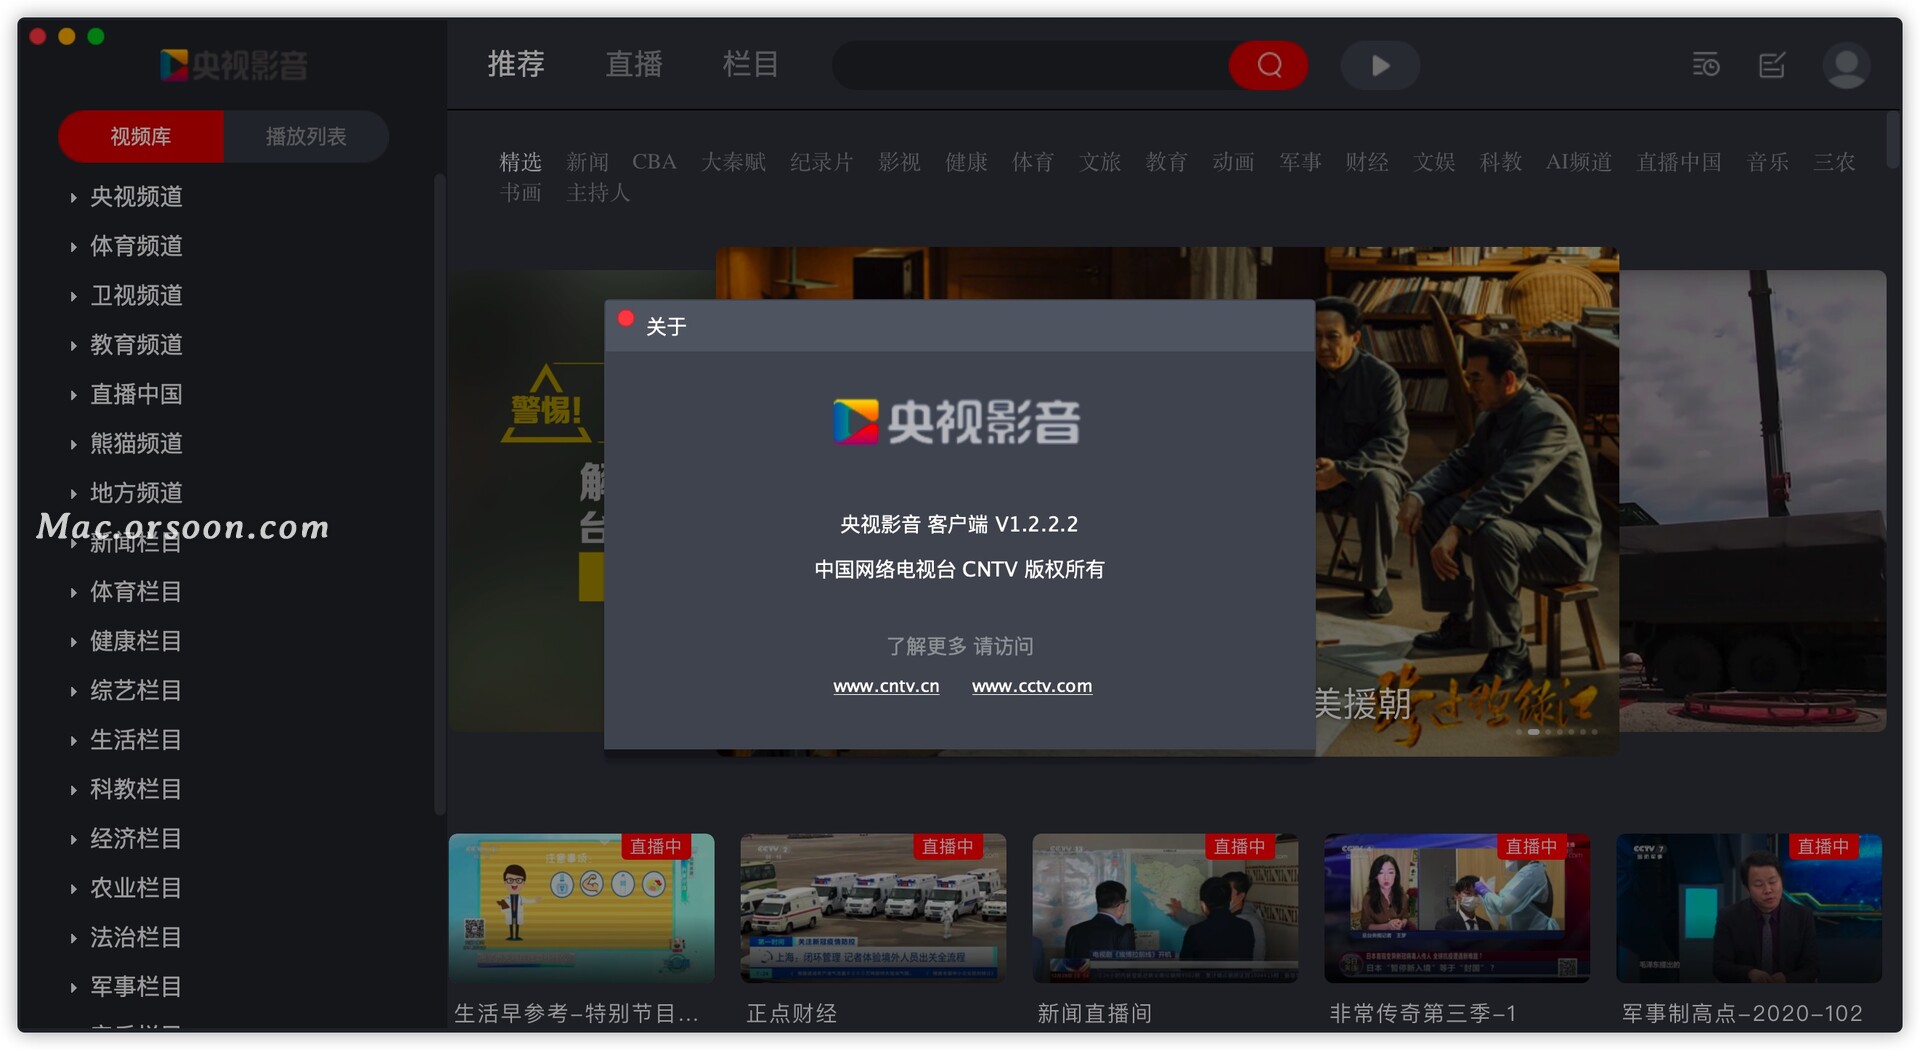Viewport: 1920px width, 1050px height.
Task: Select the CBA category
Action: pyautogui.click(x=654, y=162)
